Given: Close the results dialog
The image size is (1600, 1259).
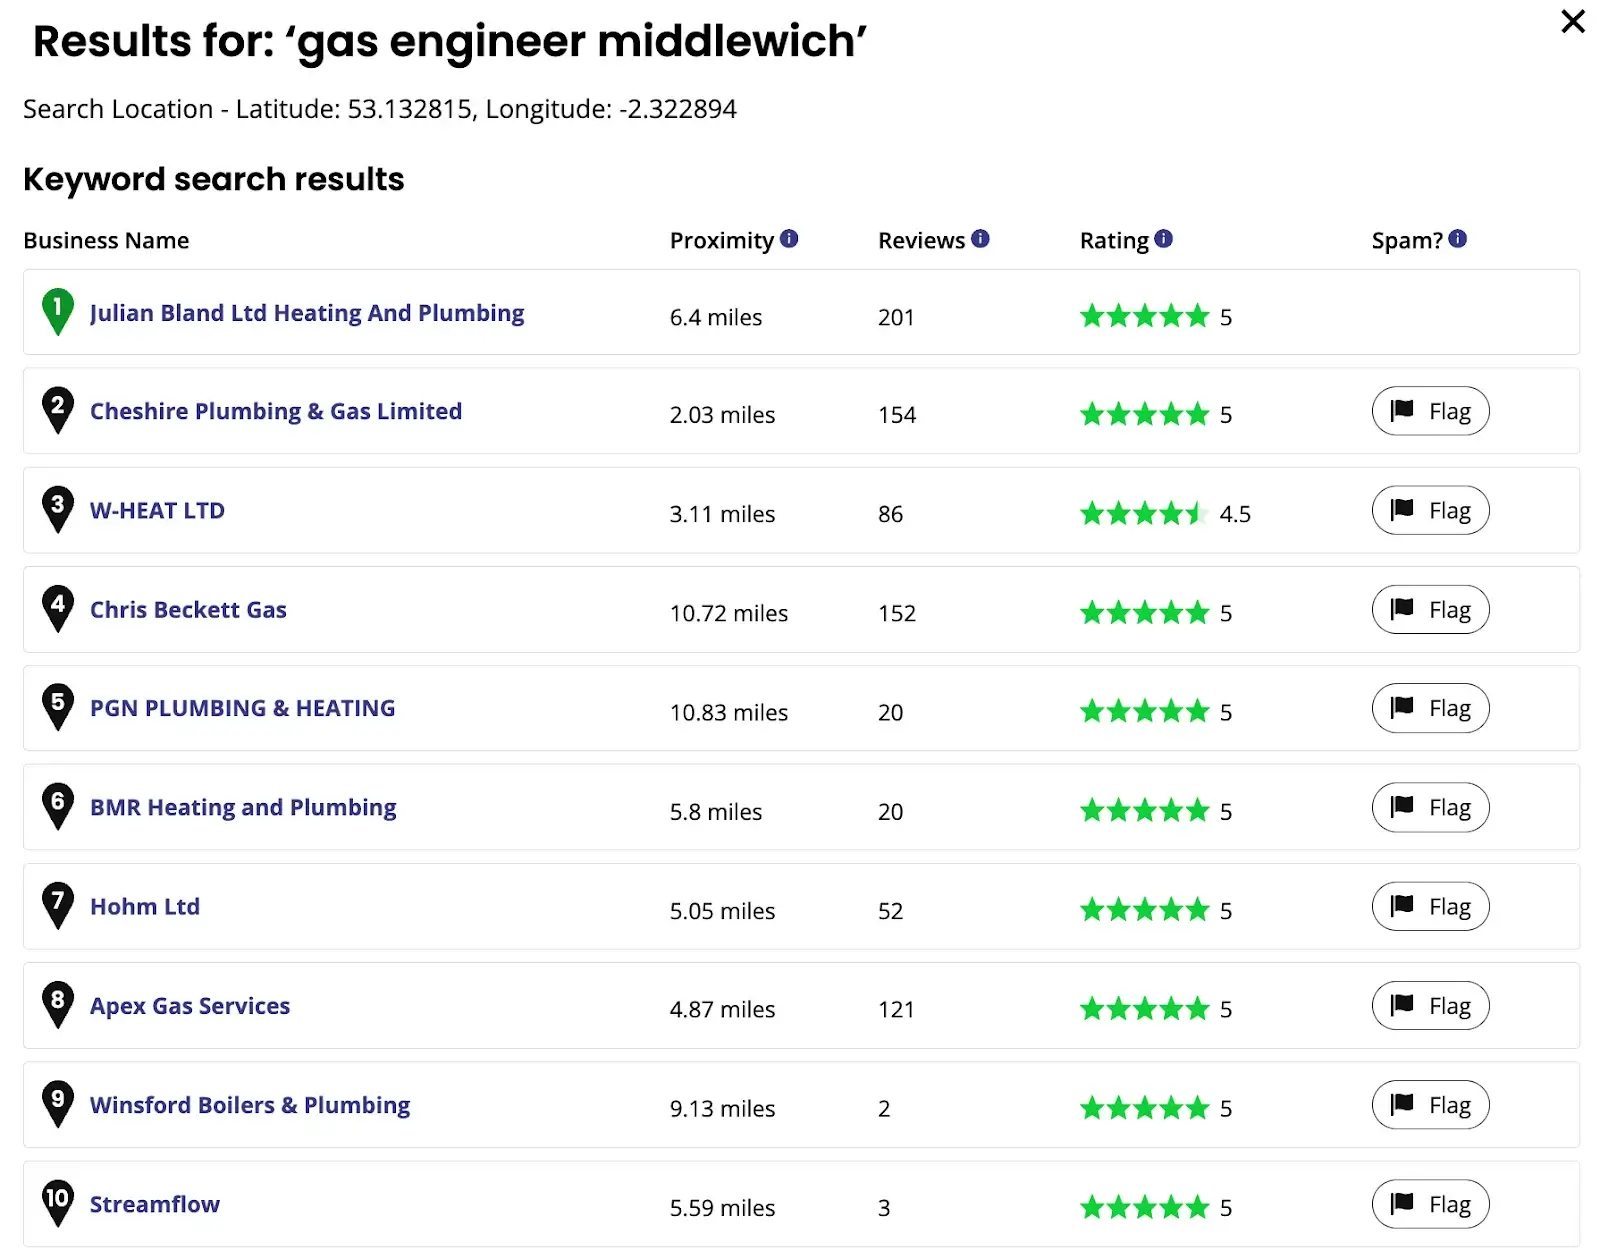Looking at the screenshot, I should pyautogui.click(x=1572, y=22).
